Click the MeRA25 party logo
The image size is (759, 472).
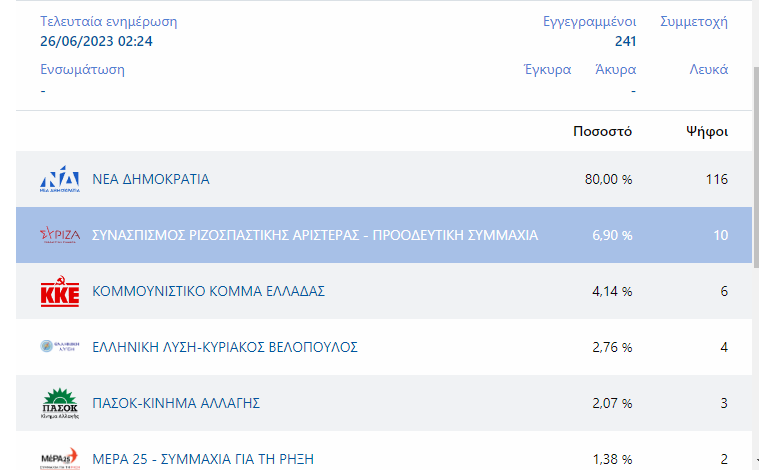click(x=60, y=458)
